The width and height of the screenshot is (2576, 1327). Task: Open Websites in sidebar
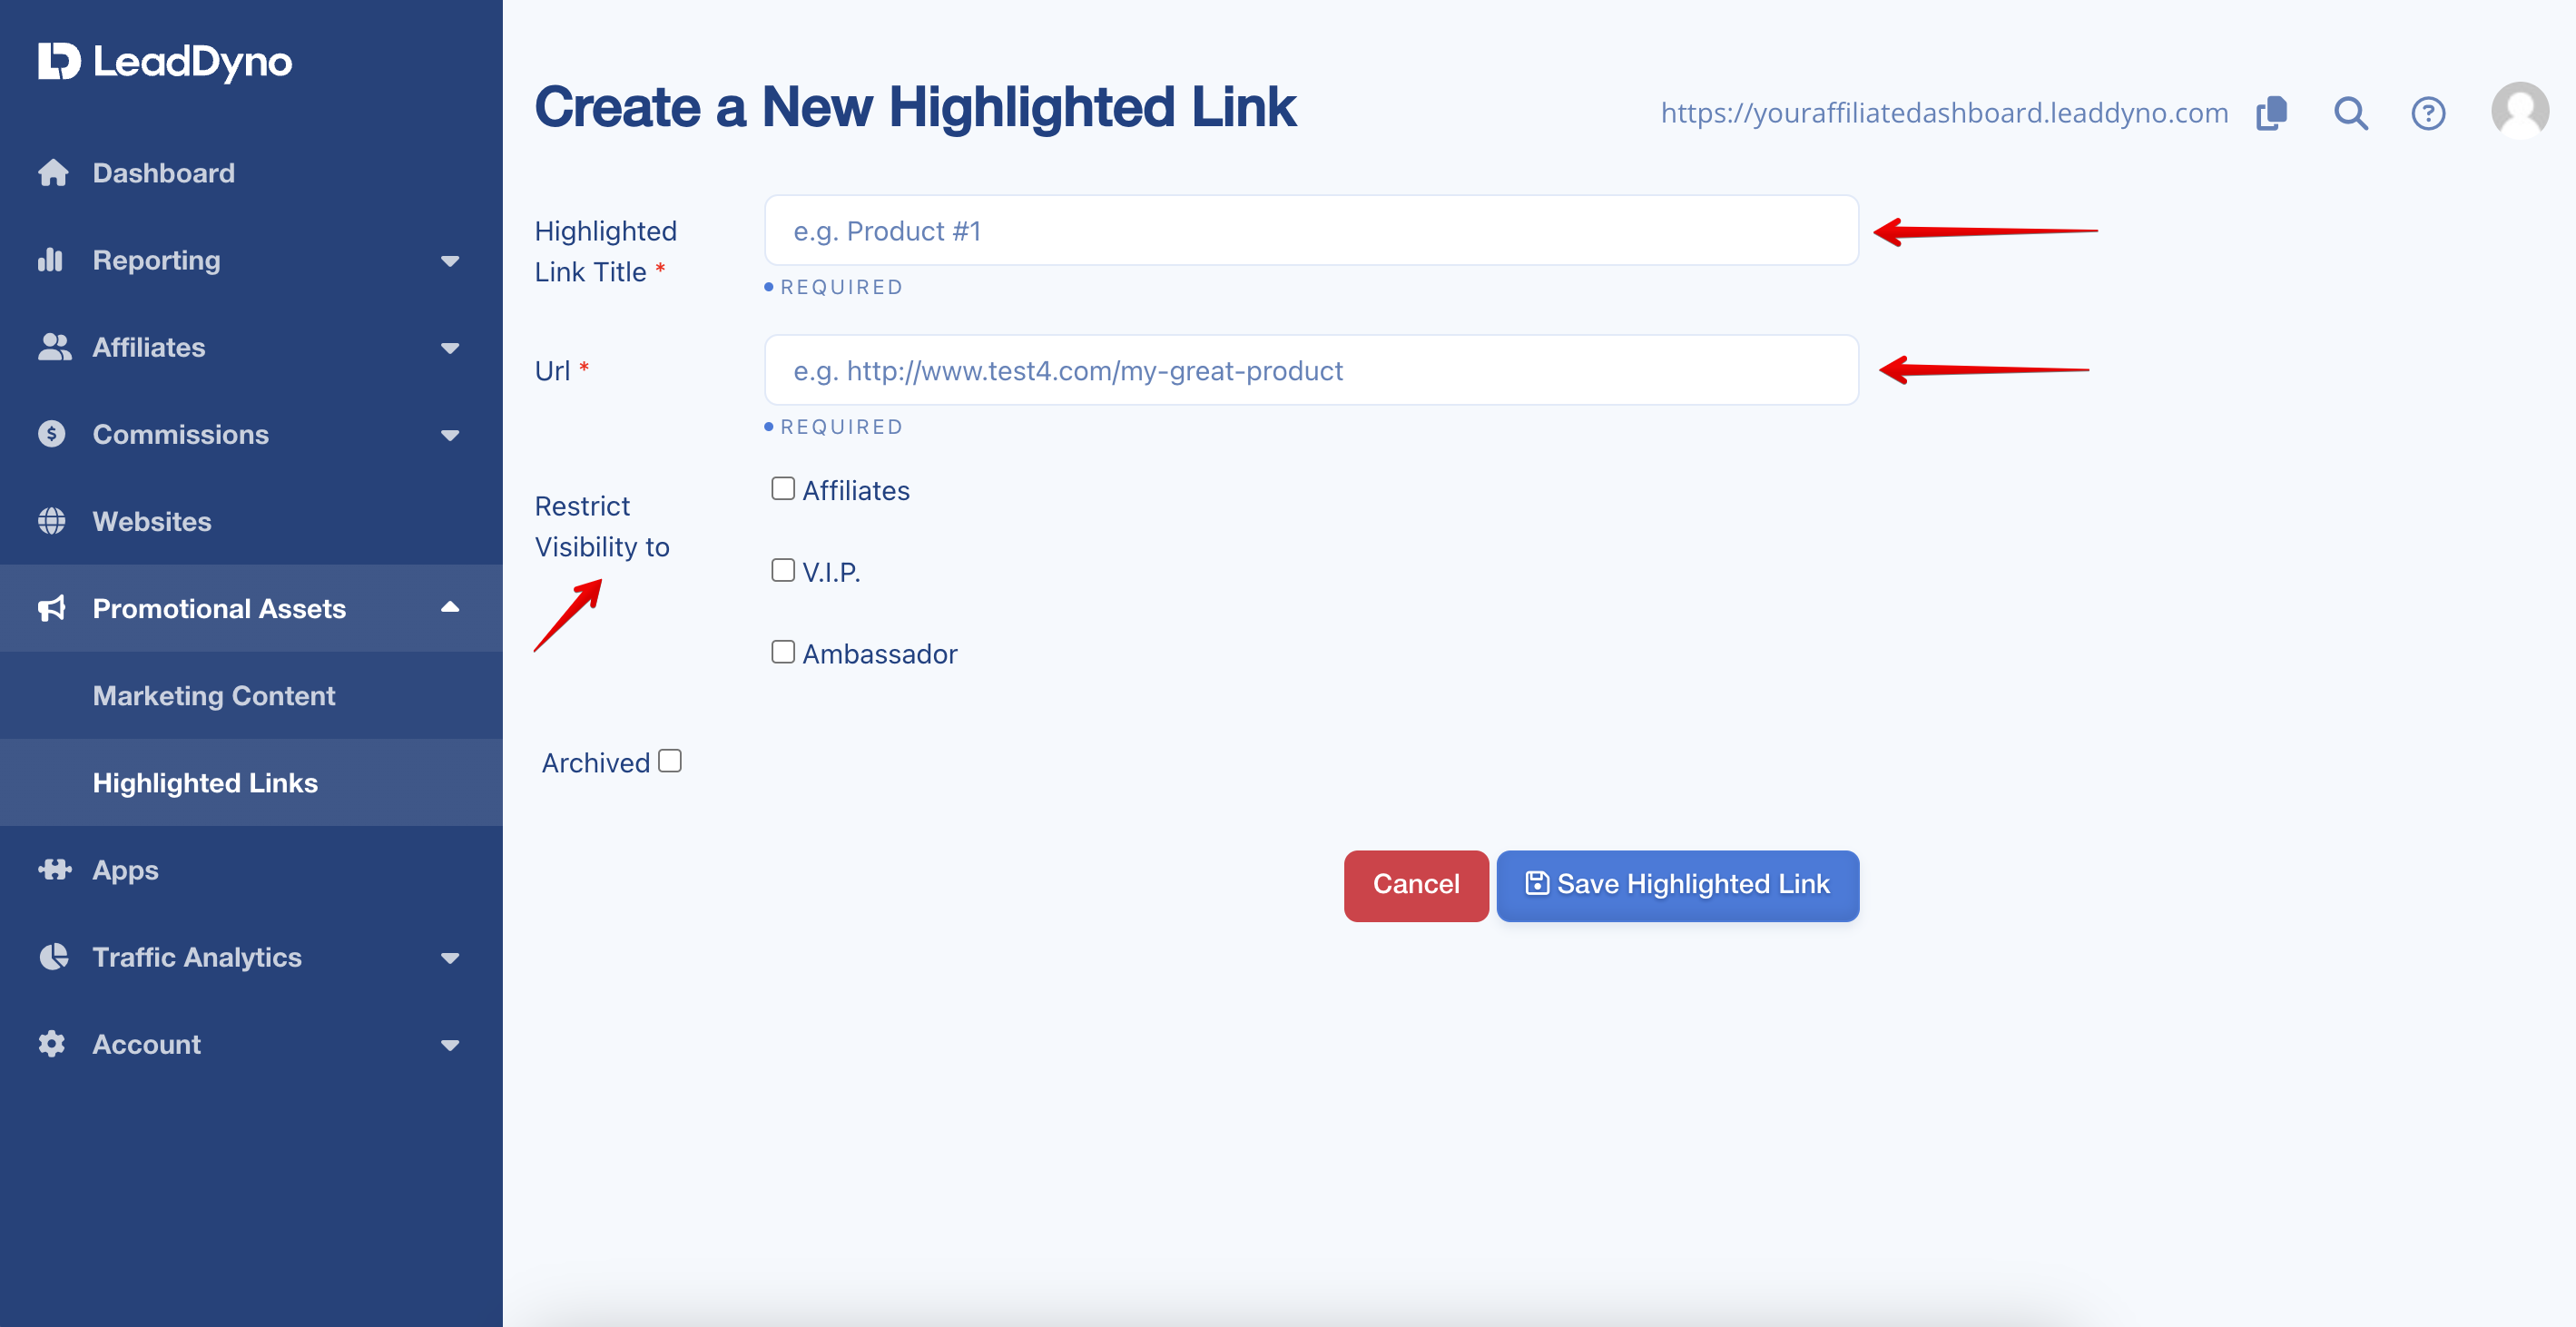(251, 521)
